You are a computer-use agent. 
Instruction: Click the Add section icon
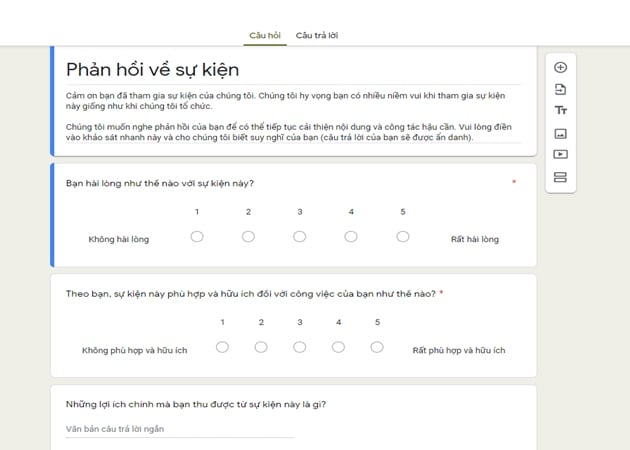560,177
